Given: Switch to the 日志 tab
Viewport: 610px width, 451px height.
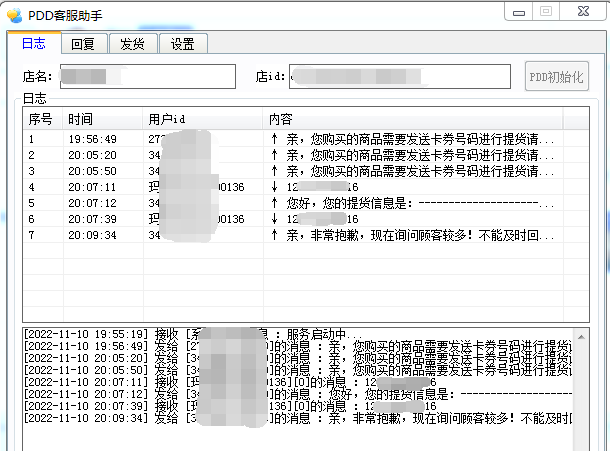Looking at the screenshot, I should click(33, 43).
